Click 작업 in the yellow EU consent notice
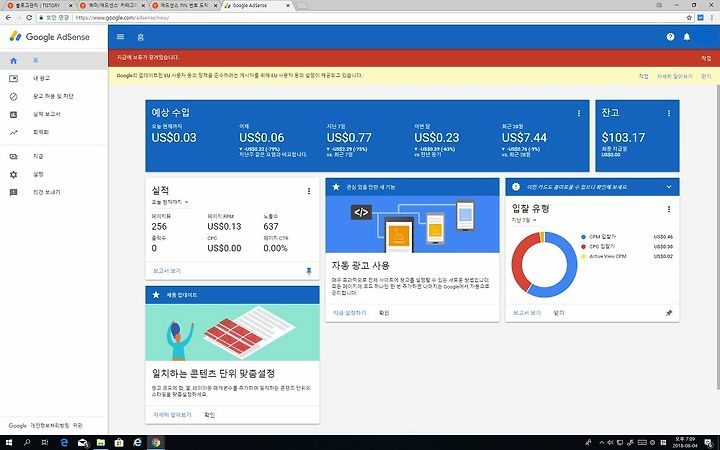 (x=643, y=76)
